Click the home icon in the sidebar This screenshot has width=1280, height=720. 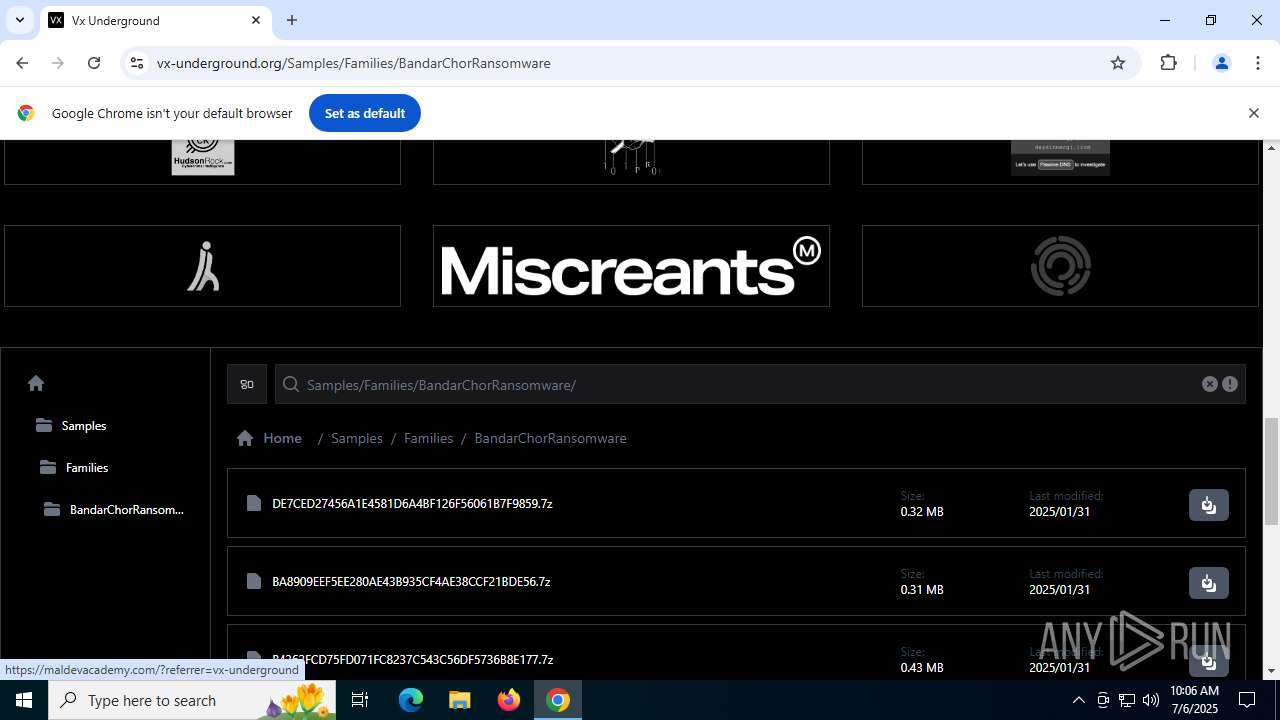pos(36,383)
